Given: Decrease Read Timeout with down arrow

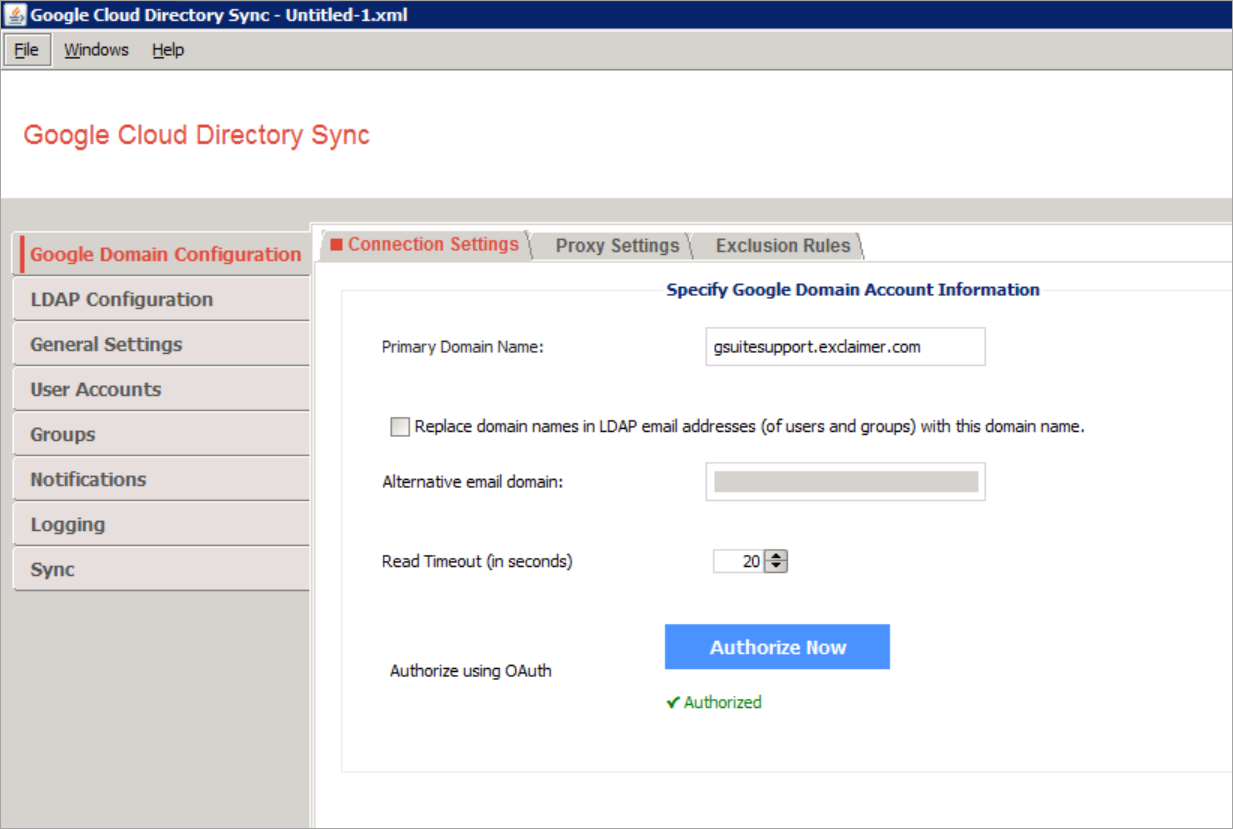Looking at the screenshot, I should click(777, 567).
